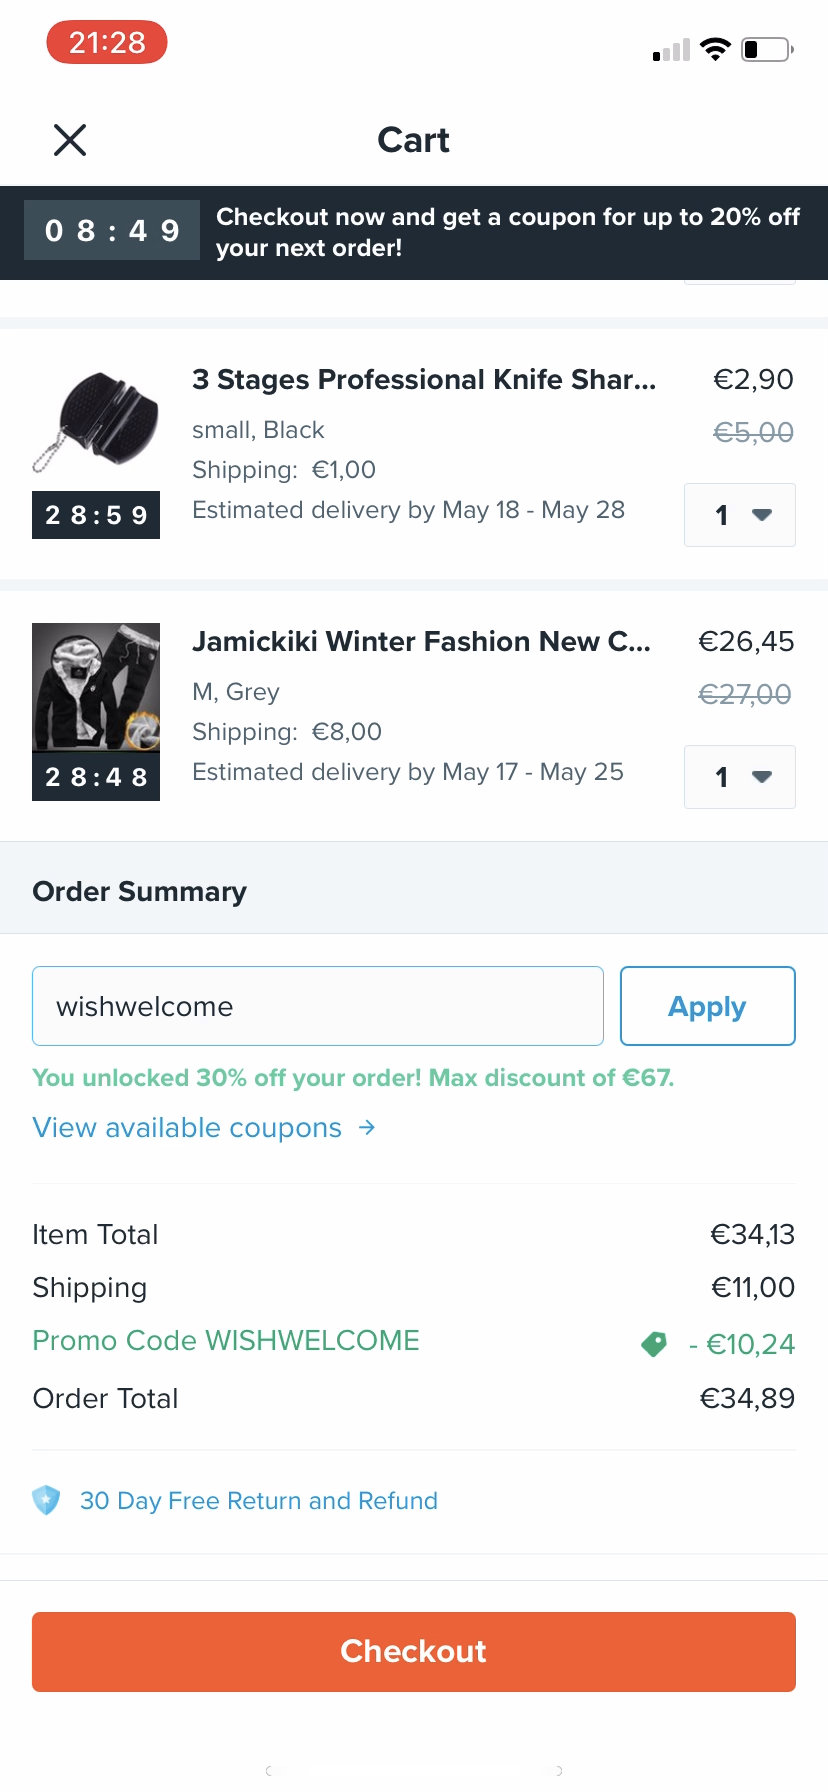The height and width of the screenshot is (1792, 828).
Task: Tap the arrow beside View available coupons
Action: pos(368,1128)
